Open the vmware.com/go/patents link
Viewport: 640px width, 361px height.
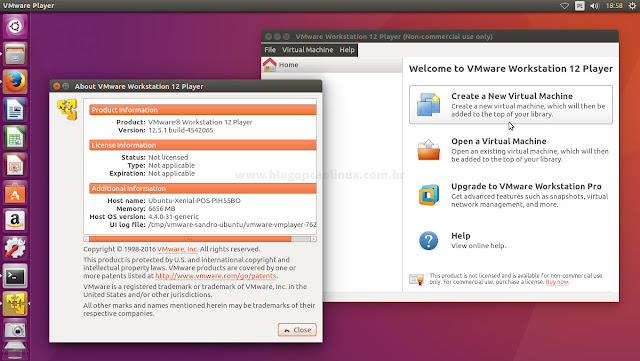click(216, 276)
